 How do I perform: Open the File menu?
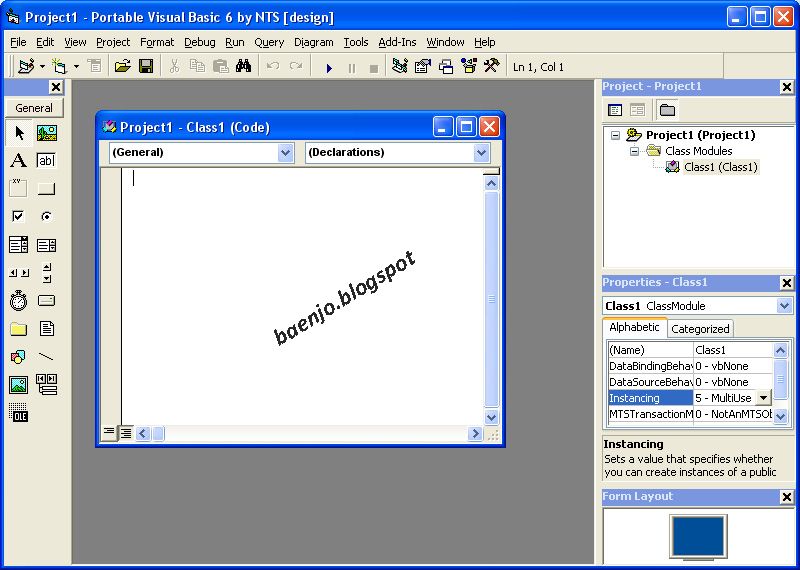click(x=18, y=42)
